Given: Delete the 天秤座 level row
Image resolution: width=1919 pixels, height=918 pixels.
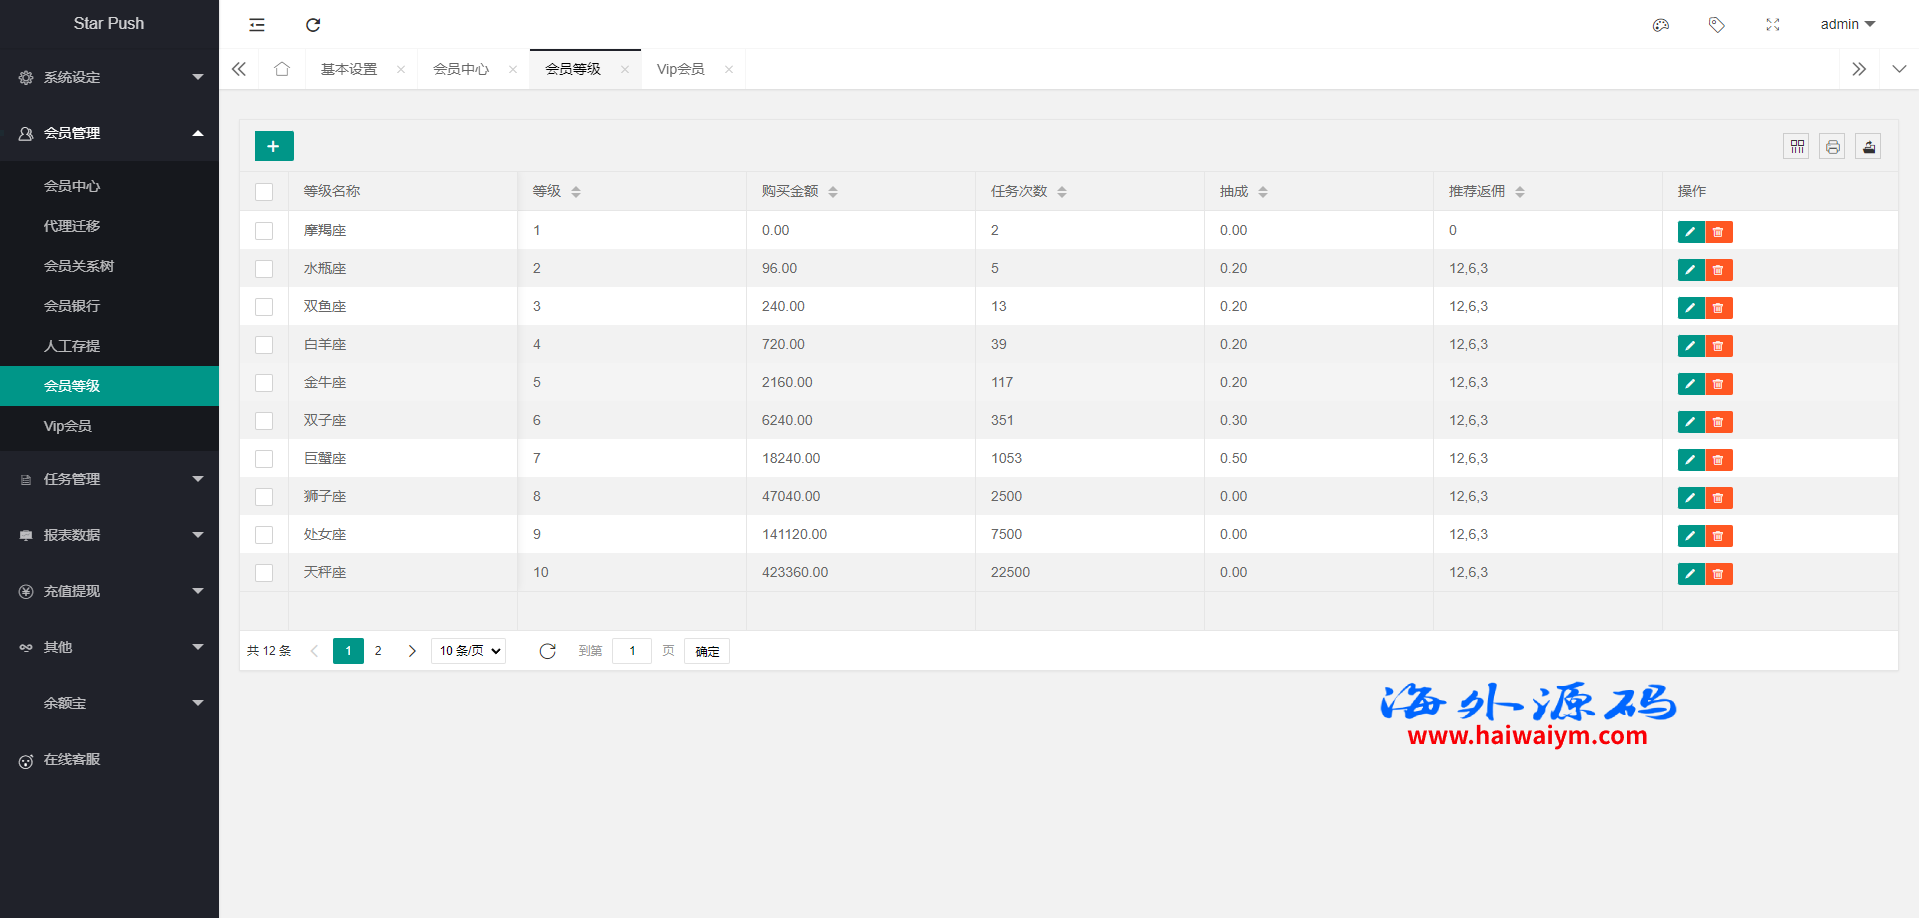Looking at the screenshot, I should tap(1718, 574).
